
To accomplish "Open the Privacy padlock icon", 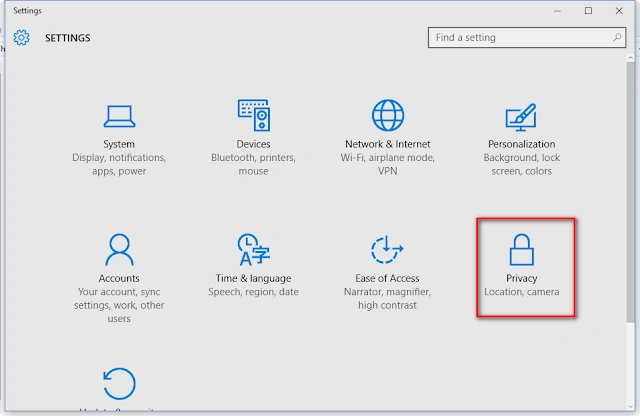I will tap(522, 249).
